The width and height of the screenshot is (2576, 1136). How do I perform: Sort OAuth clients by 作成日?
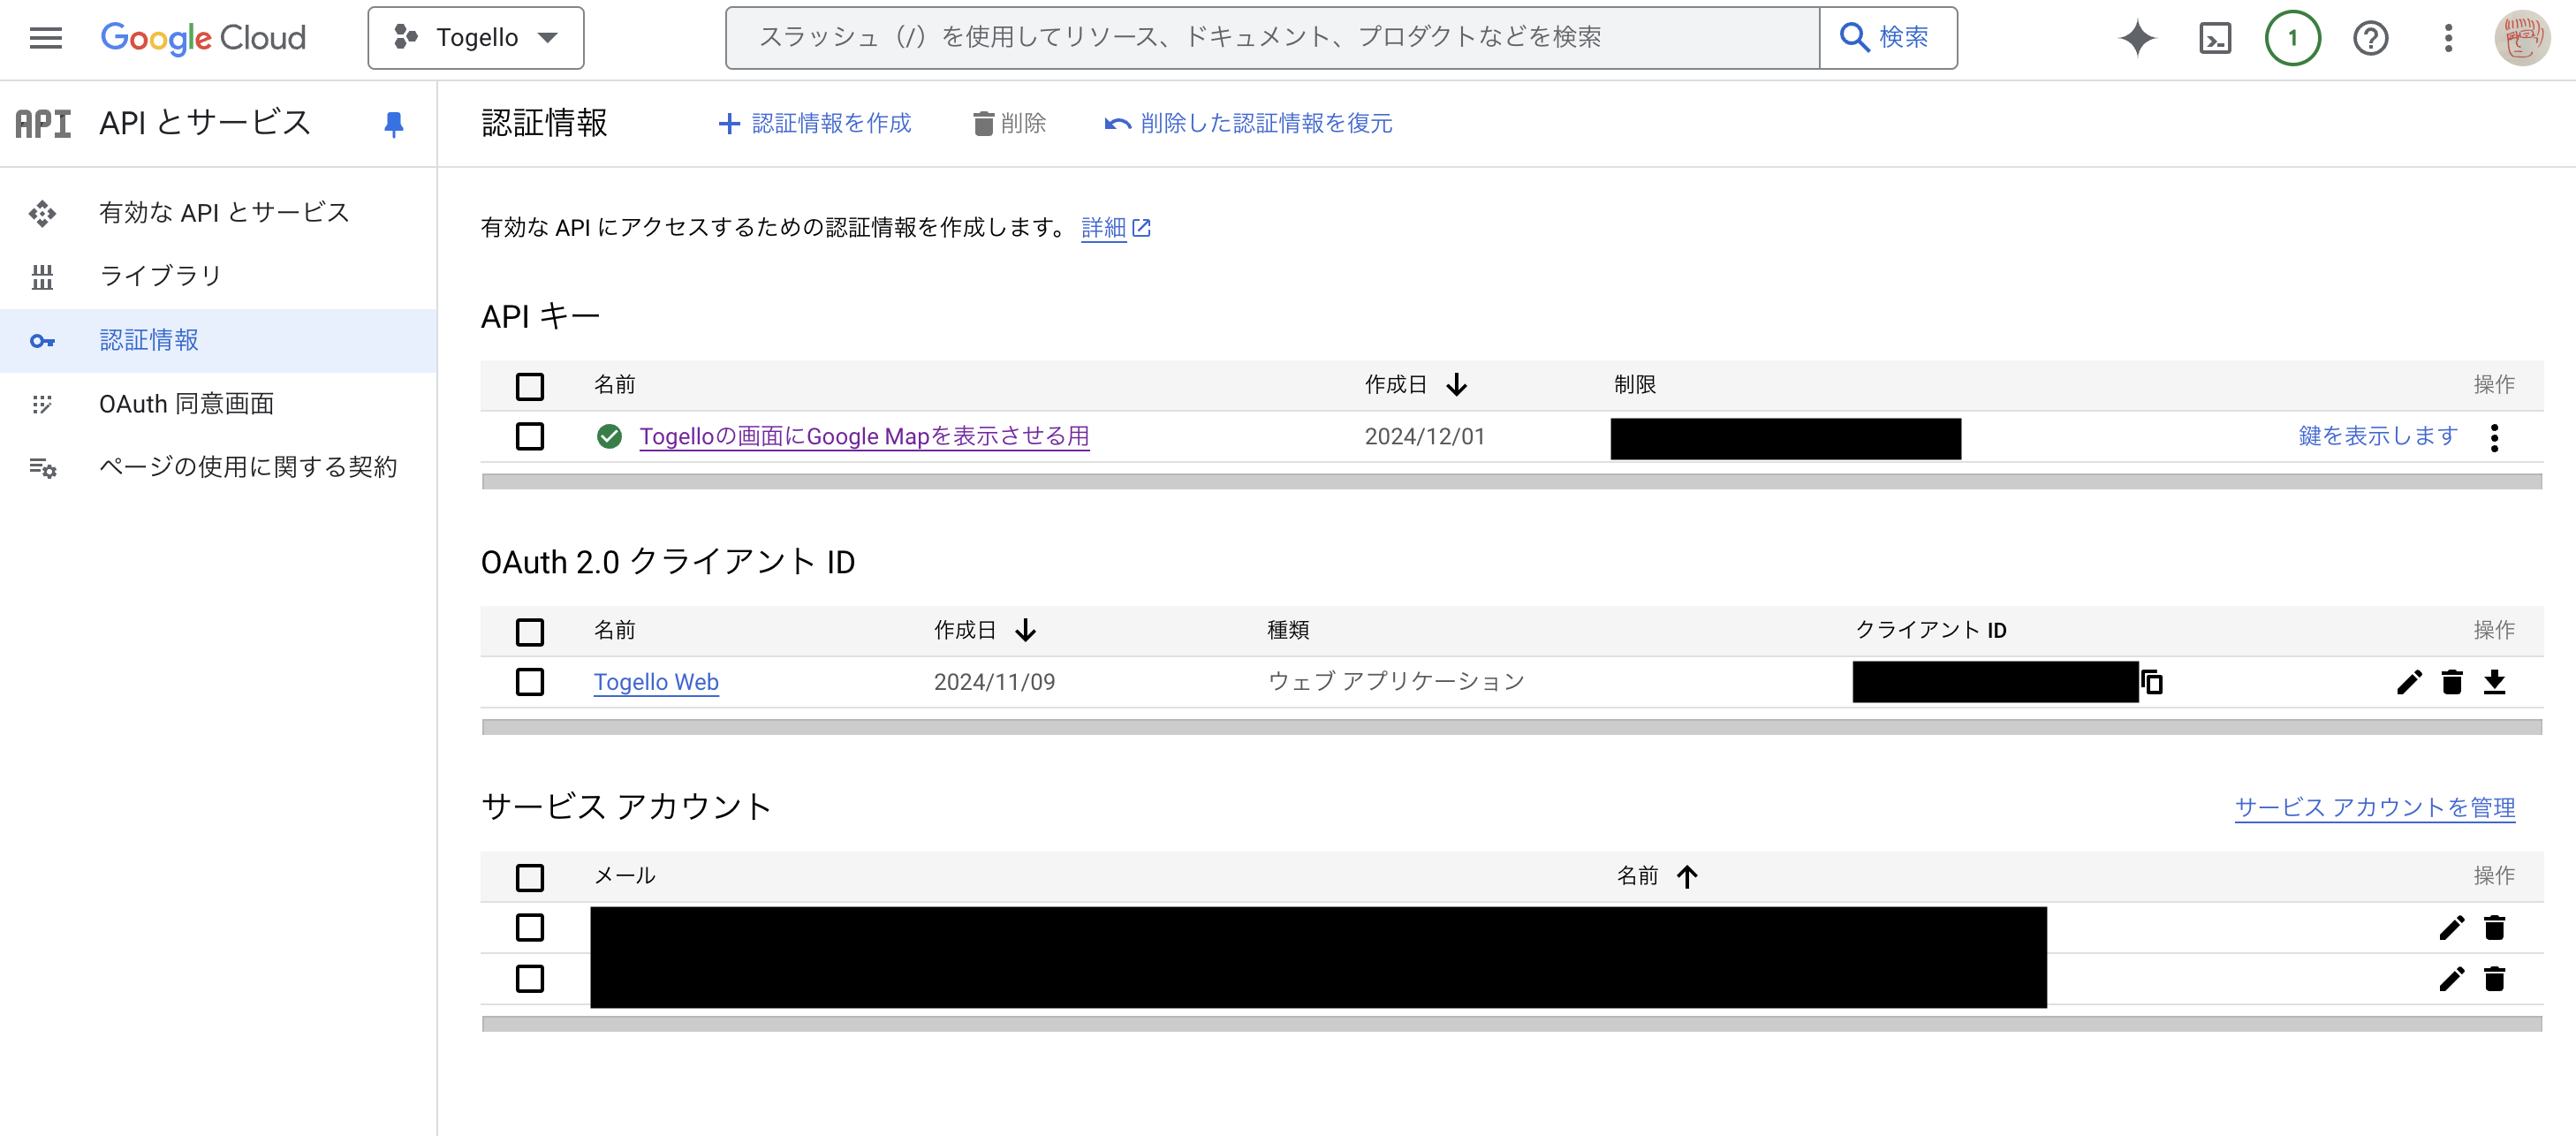pos(985,630)
